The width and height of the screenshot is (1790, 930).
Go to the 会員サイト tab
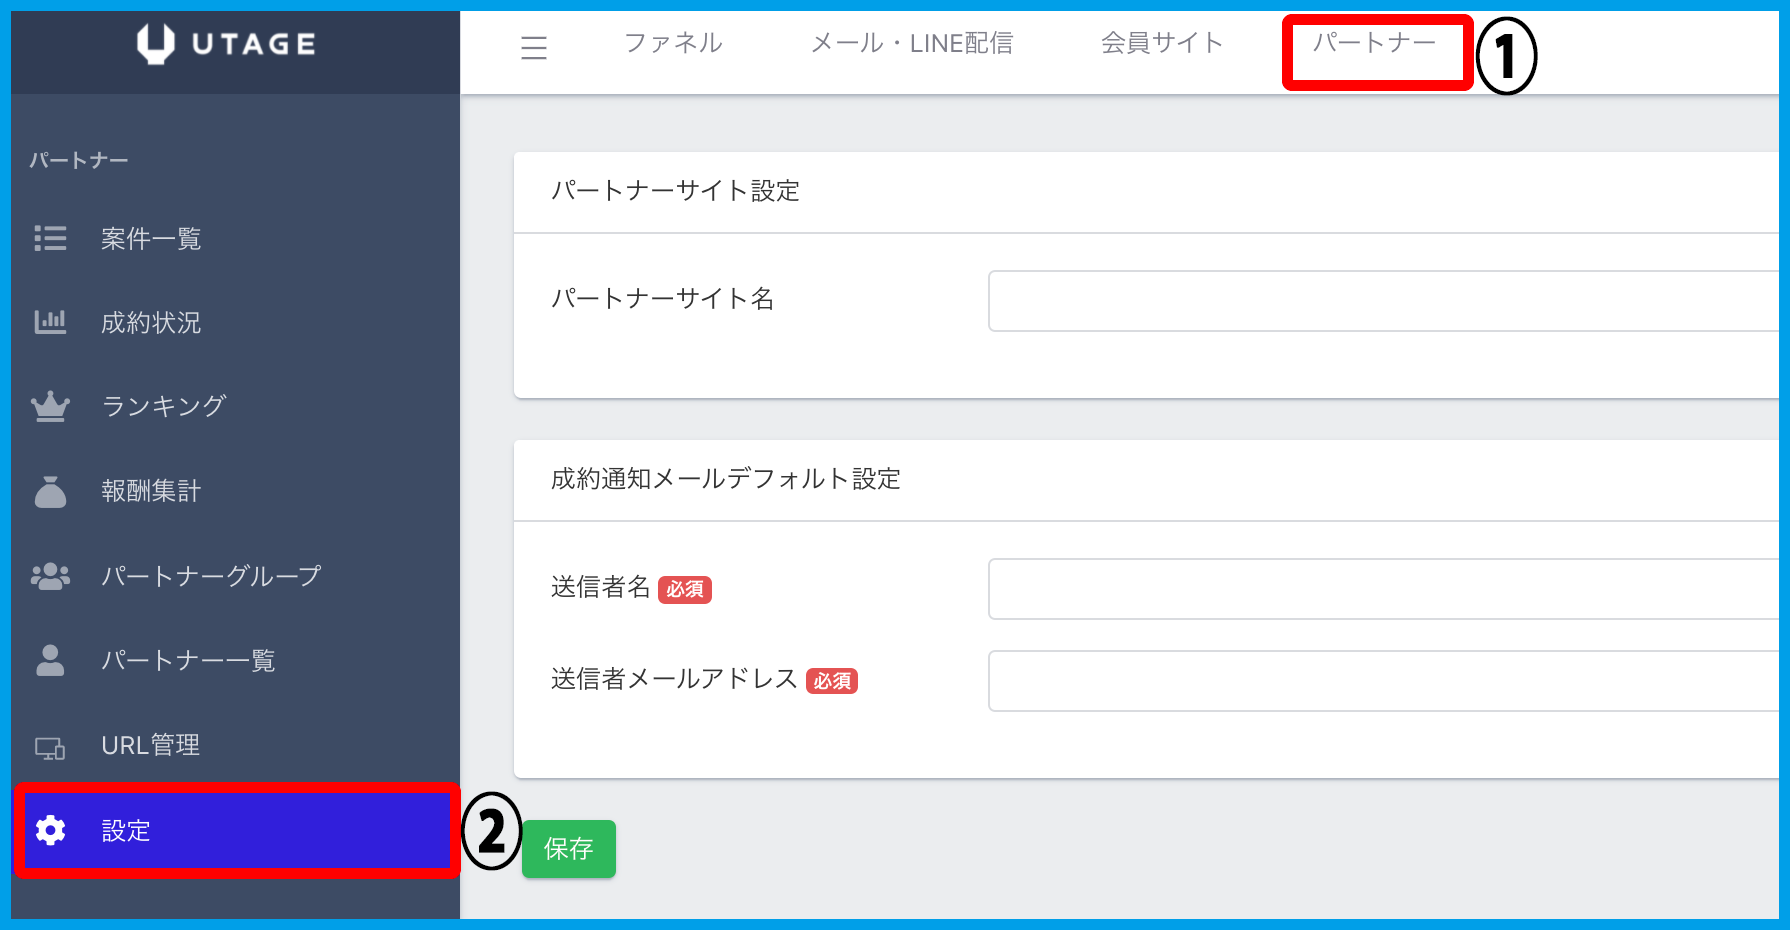coord(1162,43)
